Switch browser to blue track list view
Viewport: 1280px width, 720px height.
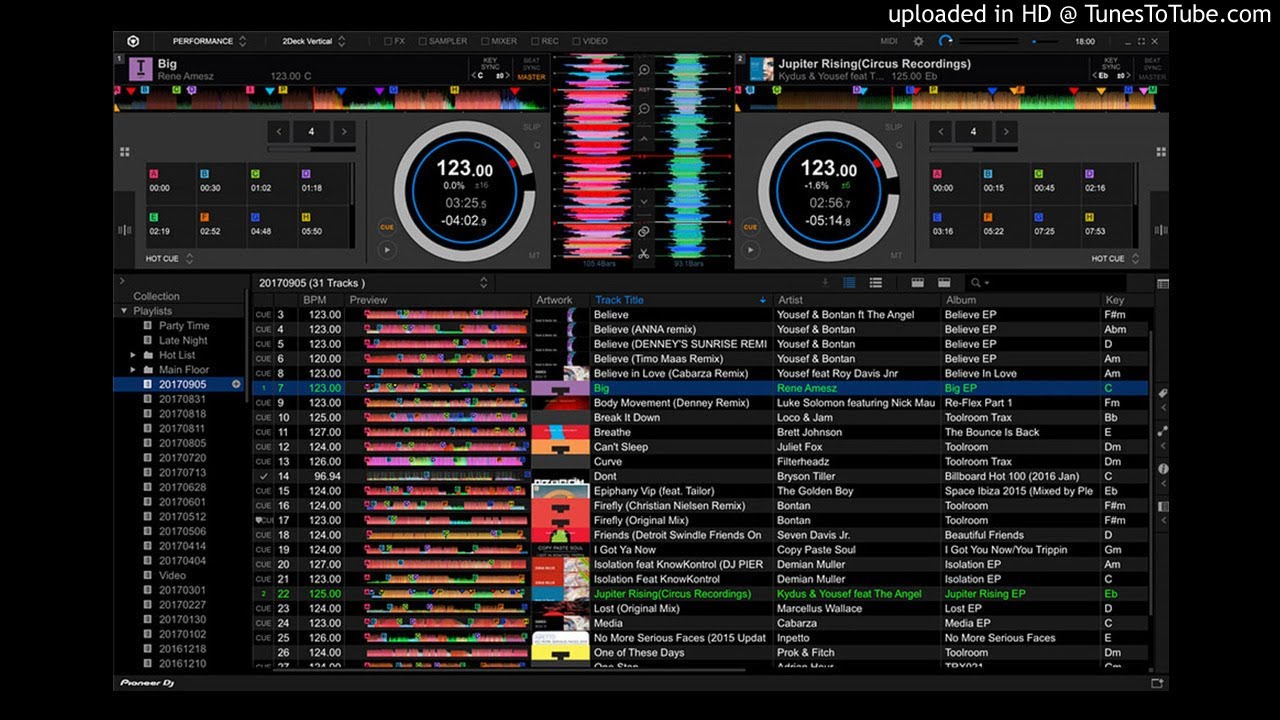[x=850, y=283]
